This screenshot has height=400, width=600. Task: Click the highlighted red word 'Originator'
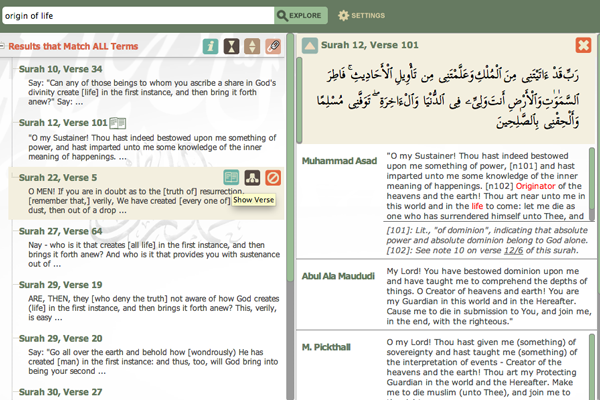(535, 186)
